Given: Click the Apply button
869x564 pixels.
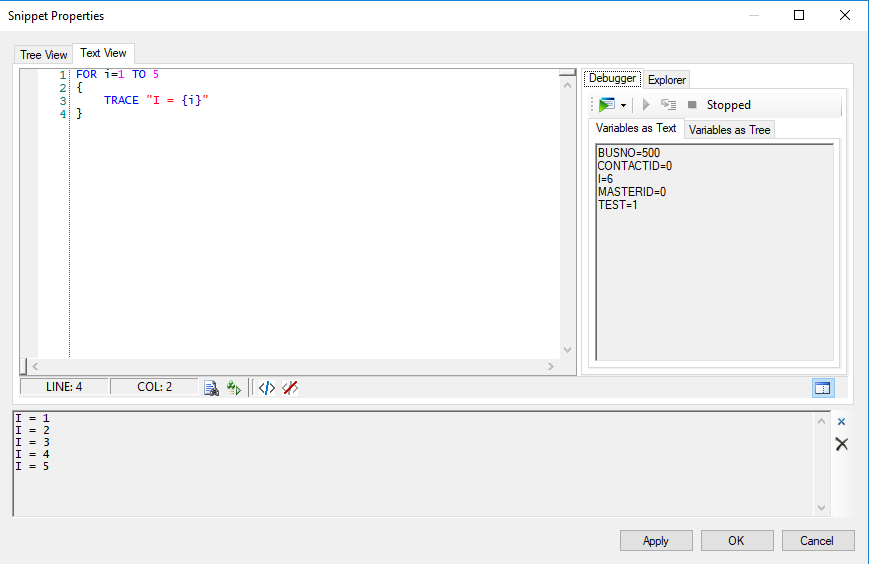Looking at the screenshot, I should (655, 541).
